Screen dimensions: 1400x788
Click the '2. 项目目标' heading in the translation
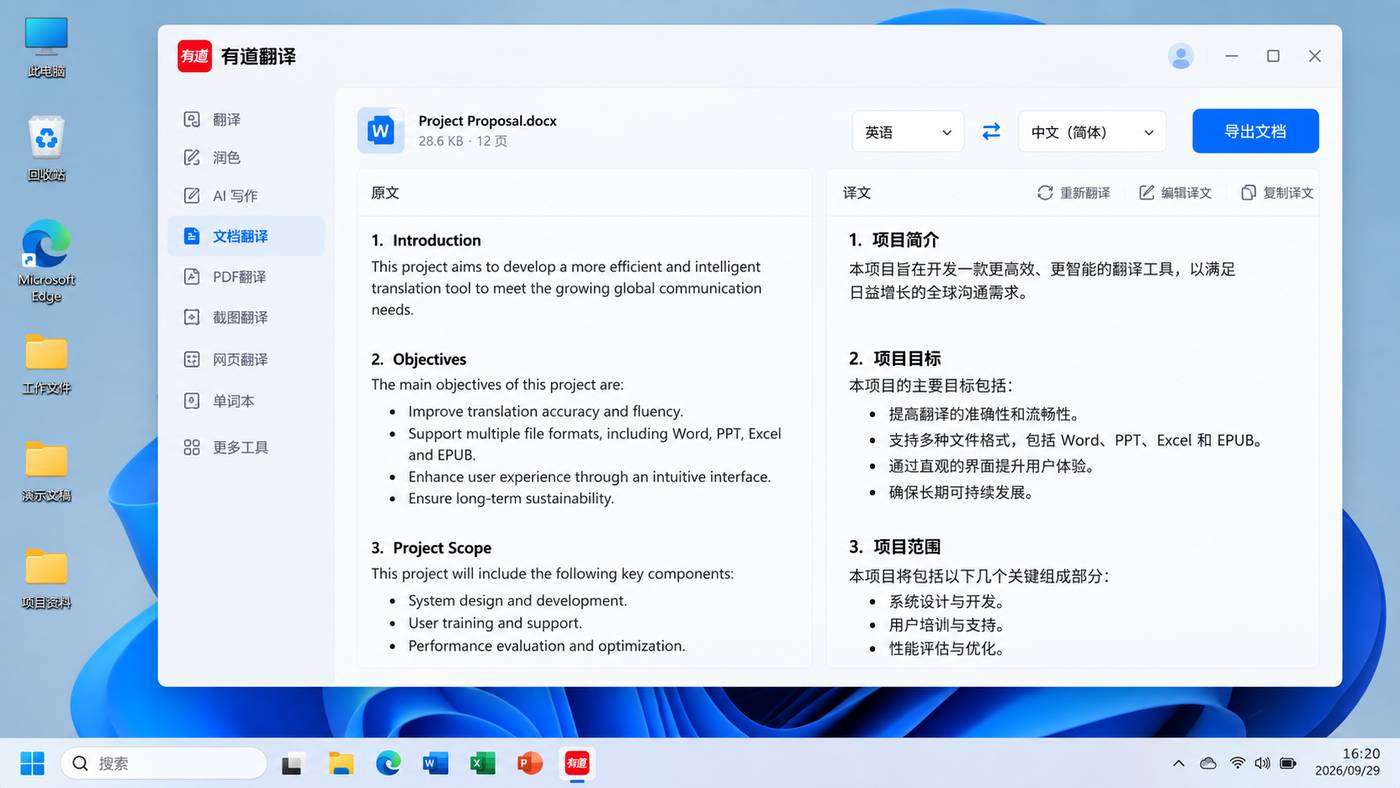tap(895, 358)
